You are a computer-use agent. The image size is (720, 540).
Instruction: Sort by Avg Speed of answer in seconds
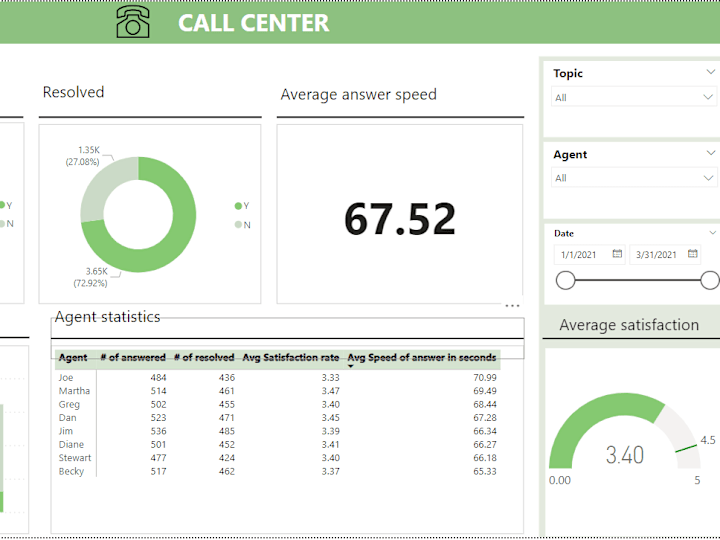click(422, 358)
